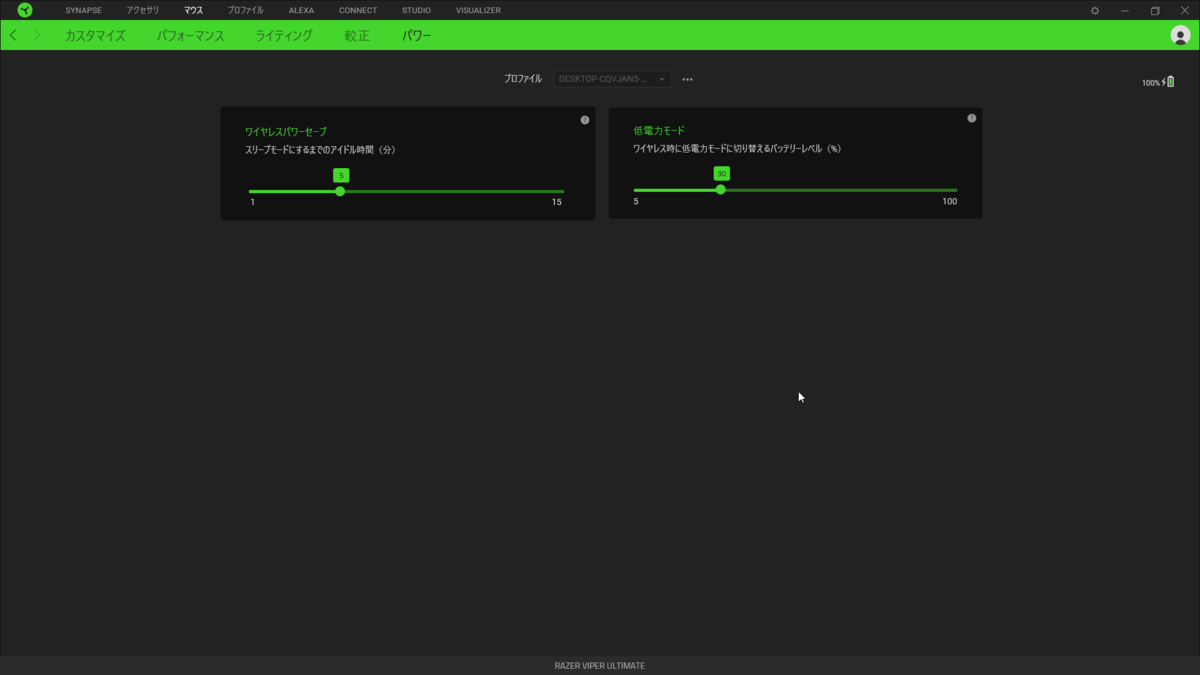Open the プロファイル top tab
Screen dimensions: 1200x675
245,10
